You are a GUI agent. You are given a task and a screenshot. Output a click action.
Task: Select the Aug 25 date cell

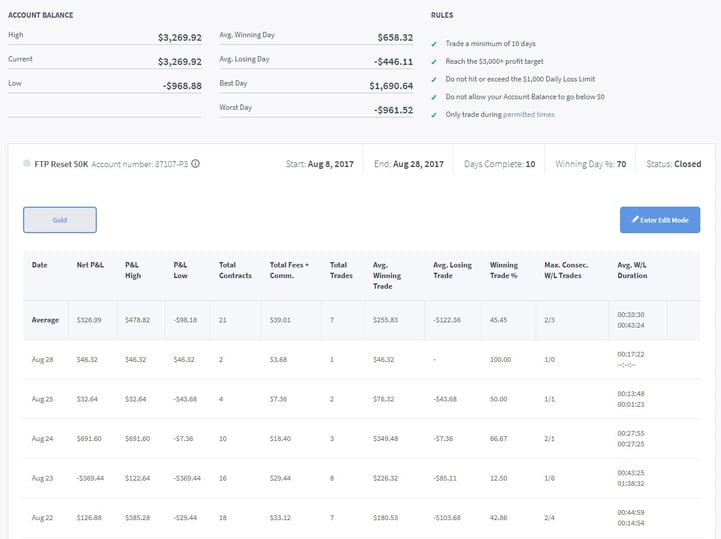42,399
